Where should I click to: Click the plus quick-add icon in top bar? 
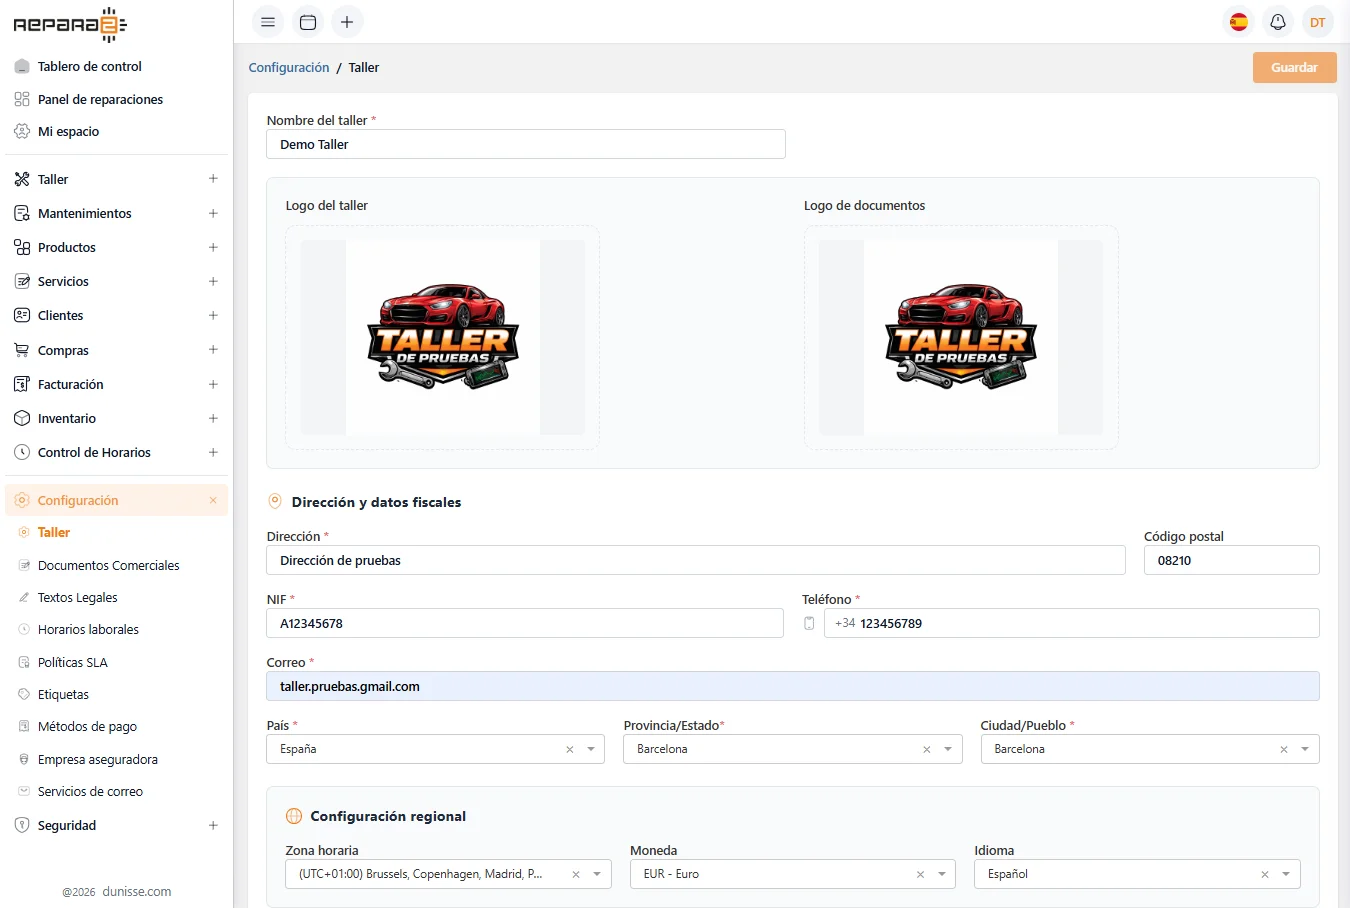pos(347,22)
